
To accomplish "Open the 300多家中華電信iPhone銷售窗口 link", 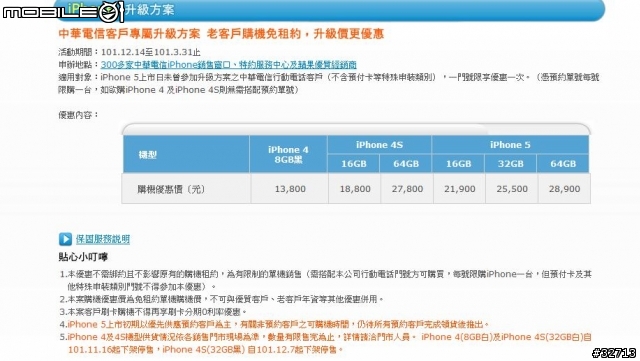I will (229, 65).
